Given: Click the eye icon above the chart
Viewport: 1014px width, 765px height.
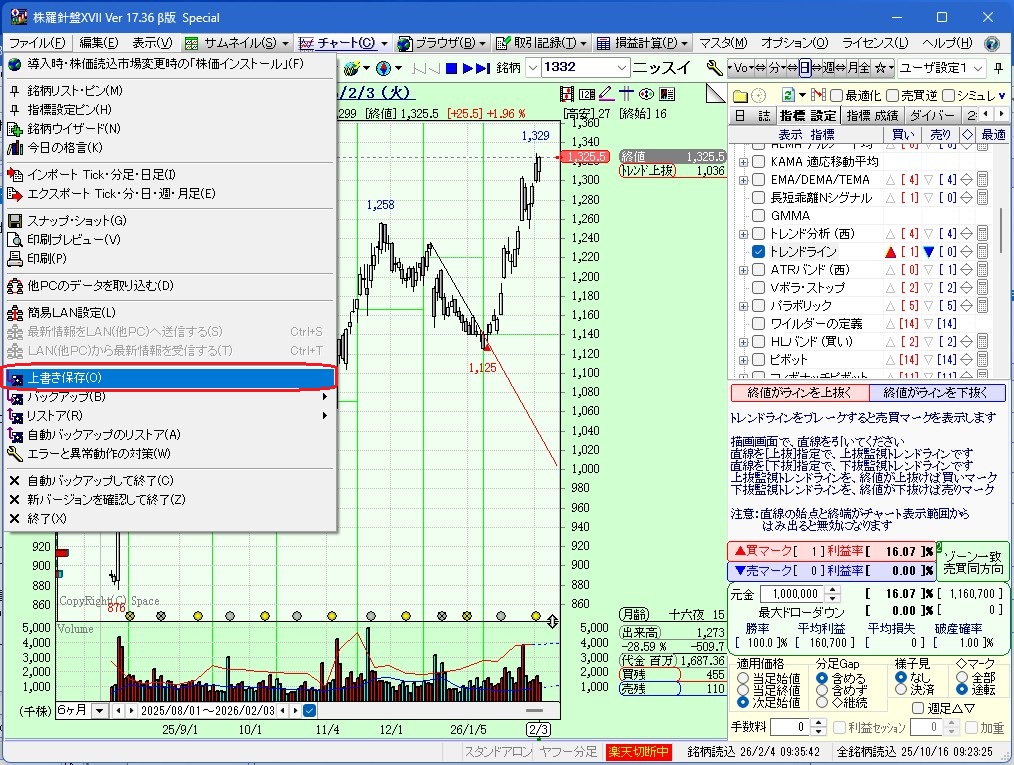Looking at the screenshot, I should [x=646, y=94].
